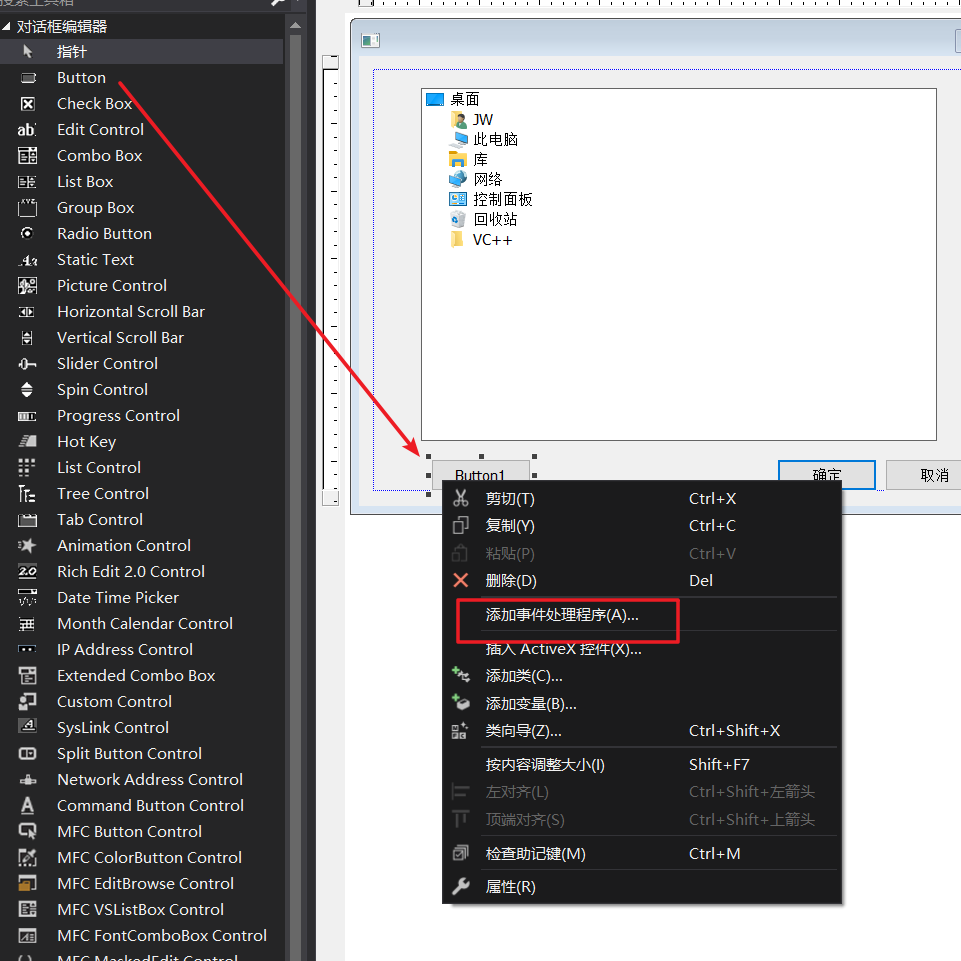Choose the Month Calendar Control icon

coord(27,625)
